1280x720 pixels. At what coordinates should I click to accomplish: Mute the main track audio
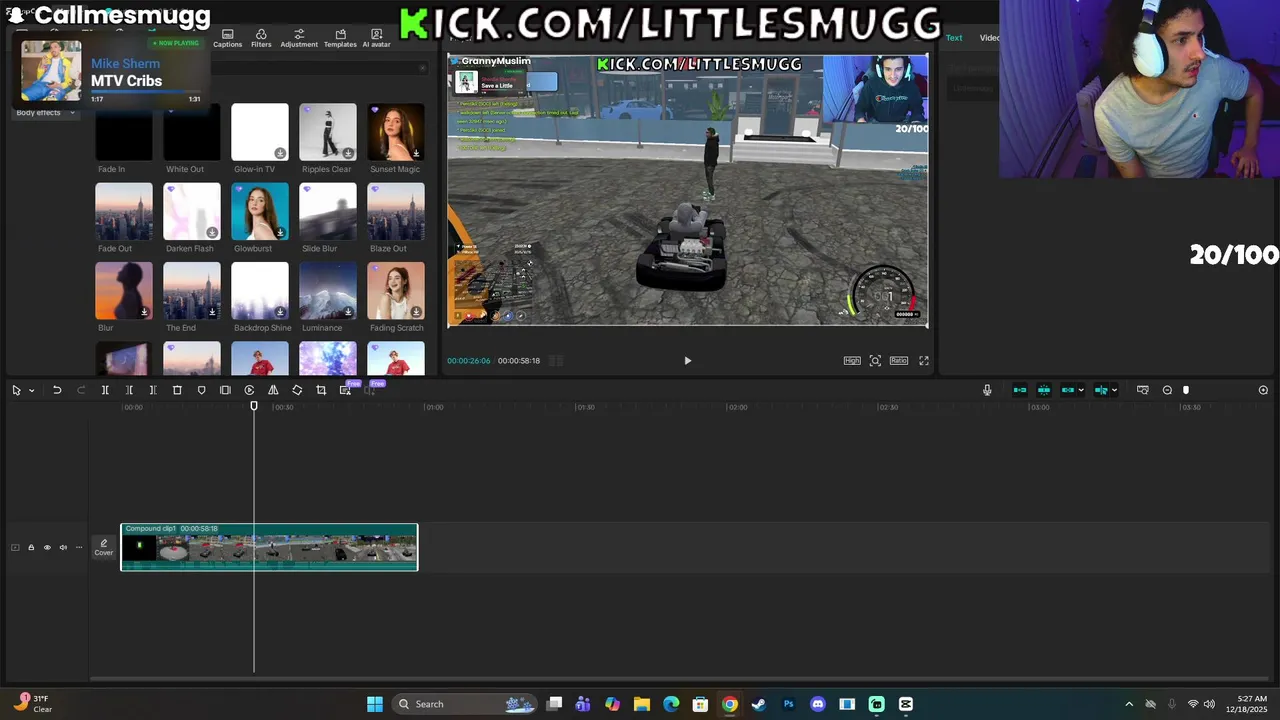[63, 547]
